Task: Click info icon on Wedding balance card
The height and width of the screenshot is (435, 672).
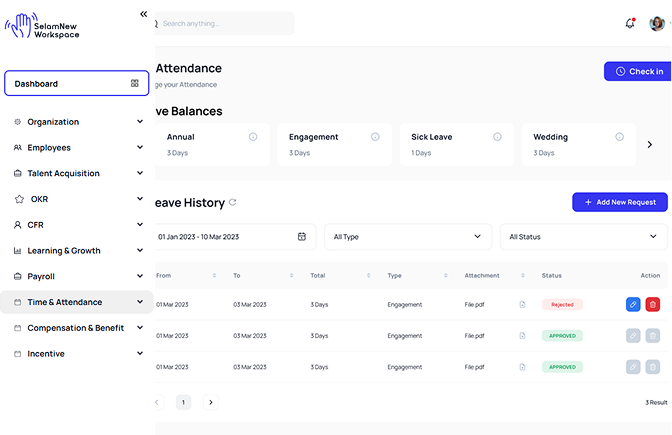Action: tap(619, 137)
